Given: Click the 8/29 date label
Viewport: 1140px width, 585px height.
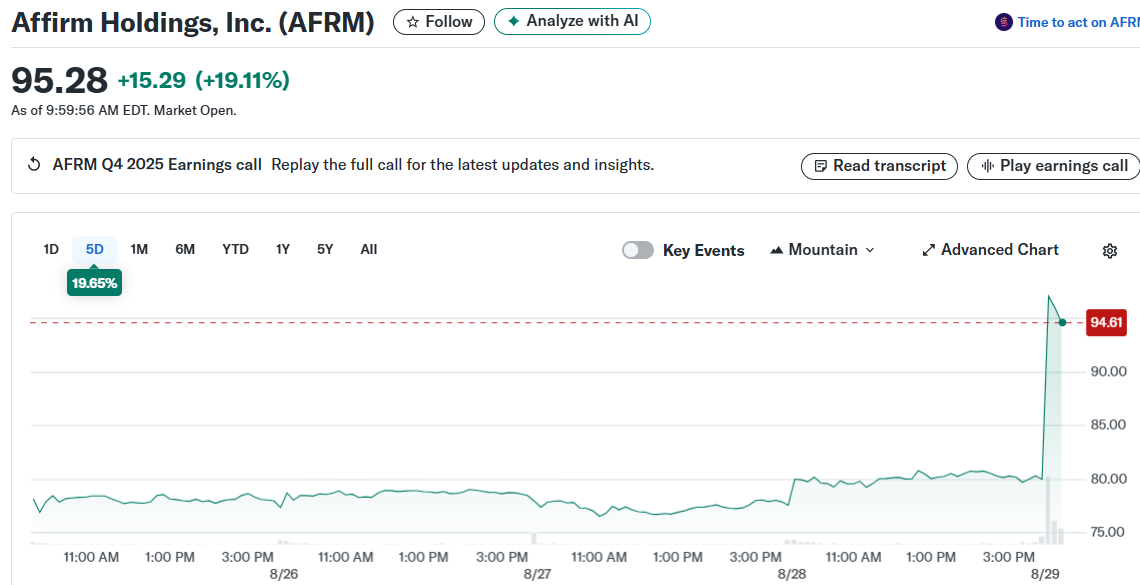Looking at the screenshot, I should click(x=1045, y=574).
